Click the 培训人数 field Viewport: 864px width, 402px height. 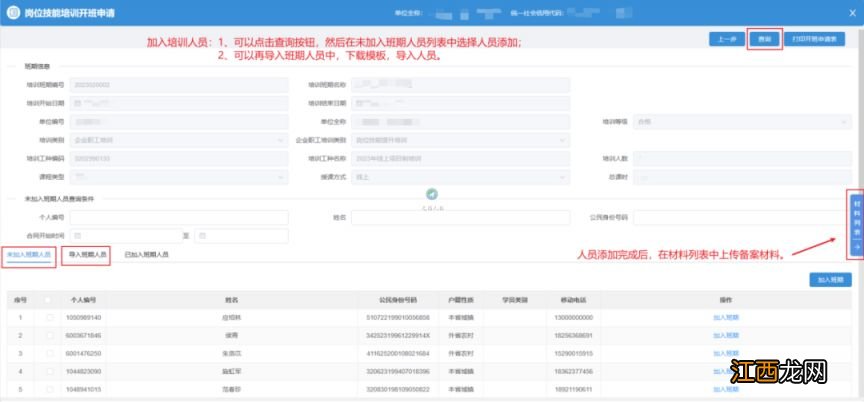[x=742, y=159]
